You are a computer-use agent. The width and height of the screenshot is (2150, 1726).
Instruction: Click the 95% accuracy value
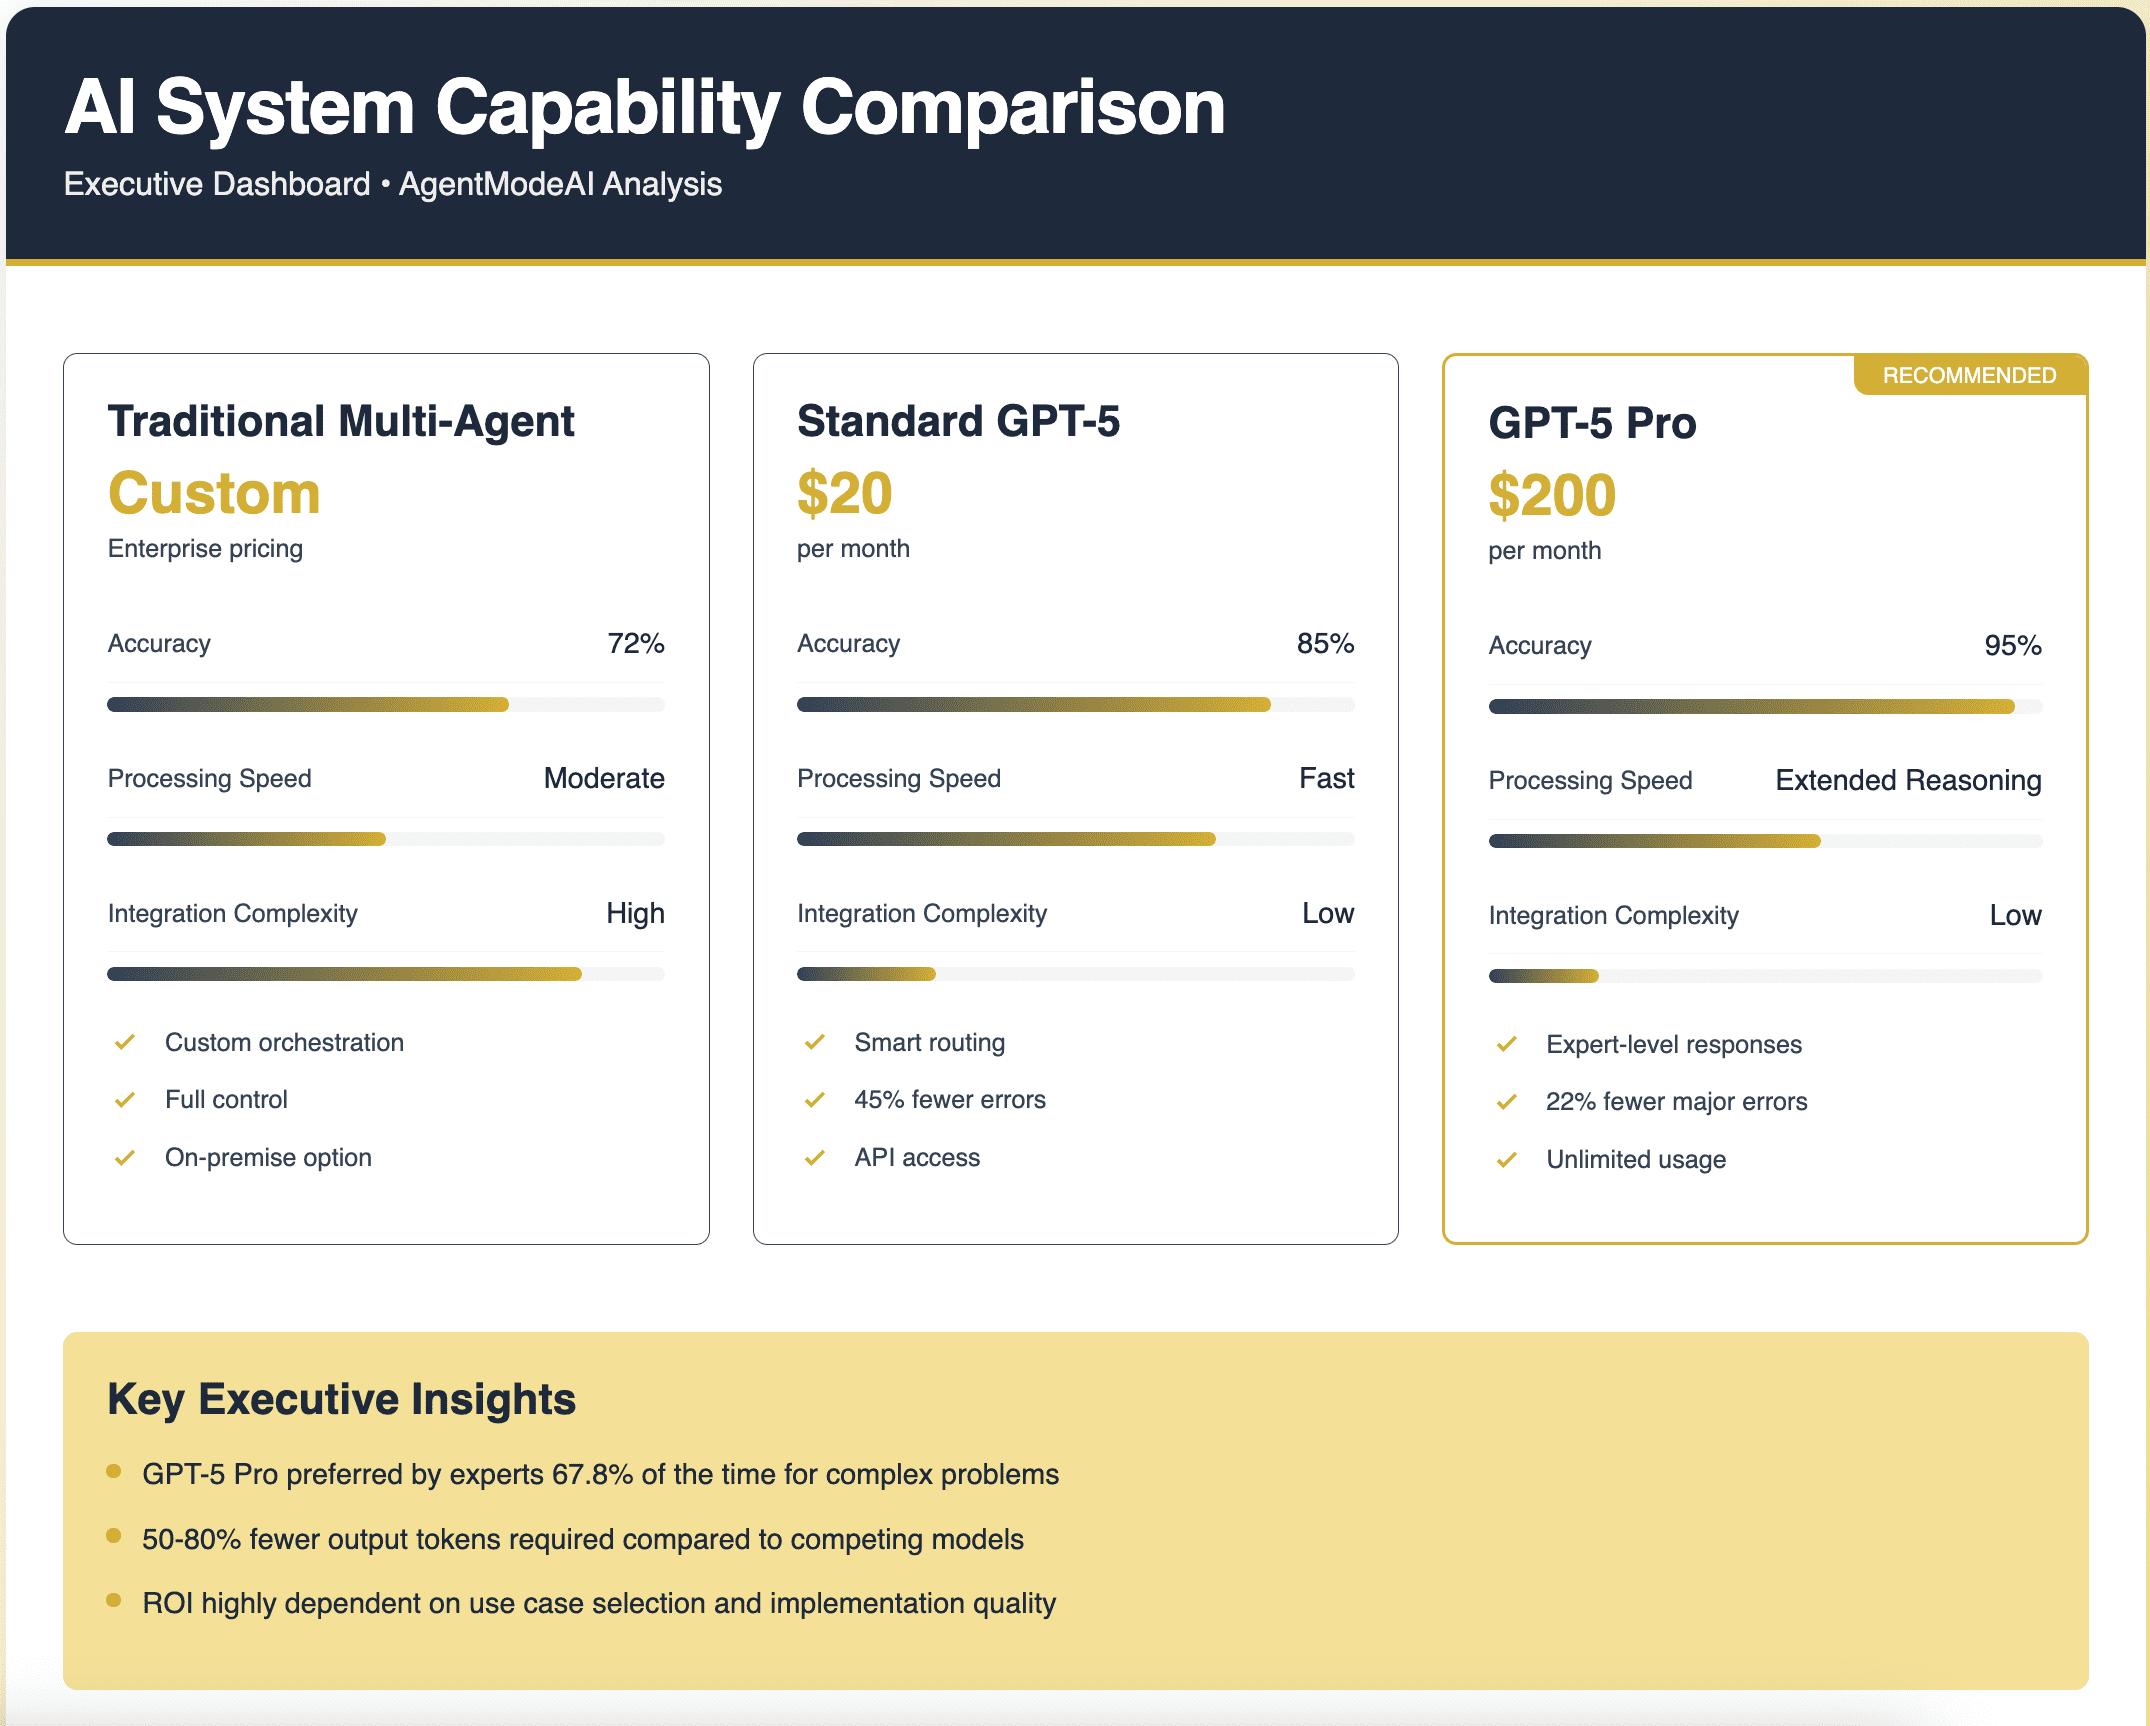click(x=2013, y=645)
